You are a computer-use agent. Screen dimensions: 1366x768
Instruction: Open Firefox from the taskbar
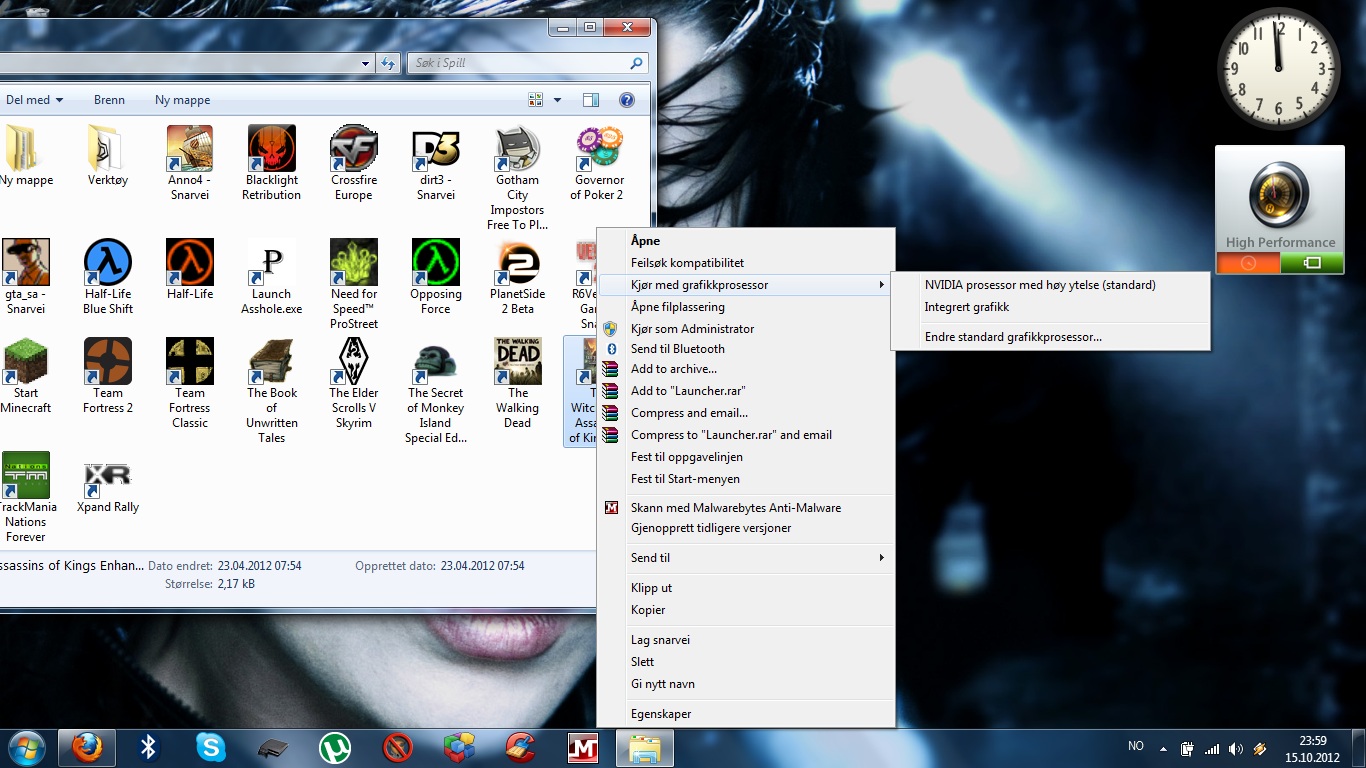point(87,747)
